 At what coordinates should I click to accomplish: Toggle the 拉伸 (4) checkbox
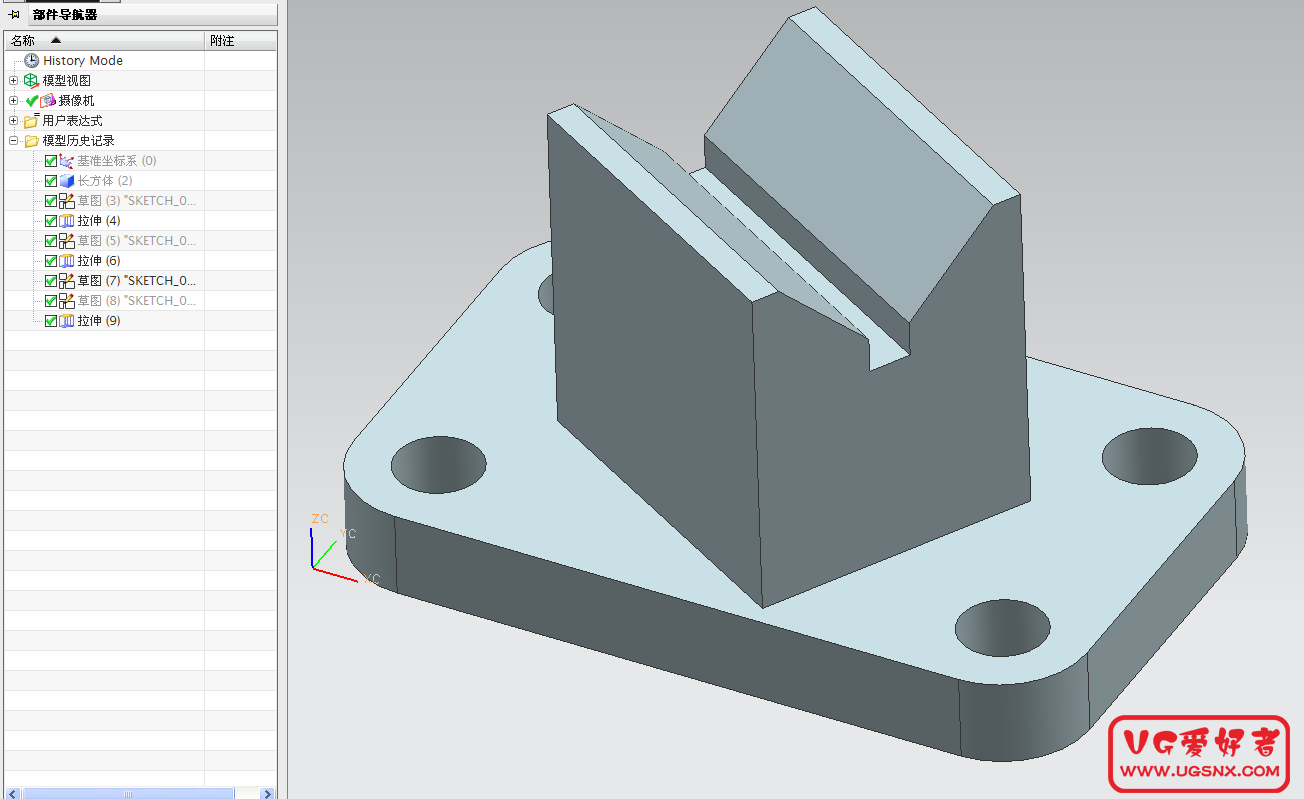pos(51,221)
